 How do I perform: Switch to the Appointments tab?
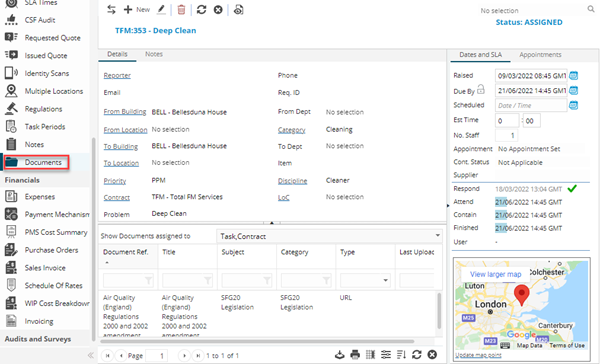point(540,55)
